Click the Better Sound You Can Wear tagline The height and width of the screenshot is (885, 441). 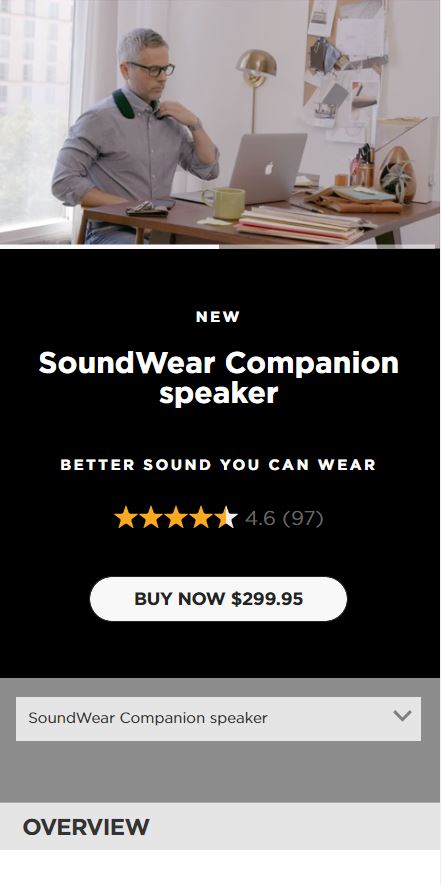[218, 465]
